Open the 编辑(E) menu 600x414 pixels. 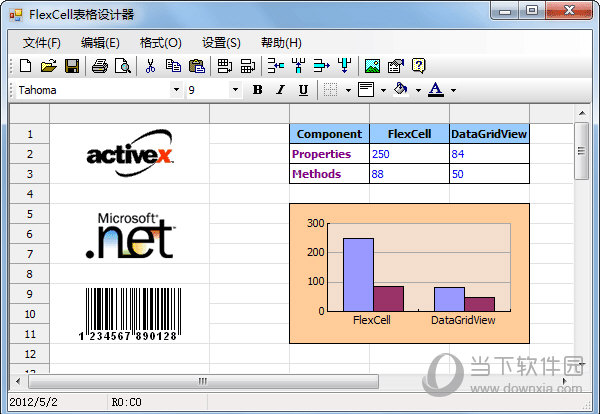100,42
